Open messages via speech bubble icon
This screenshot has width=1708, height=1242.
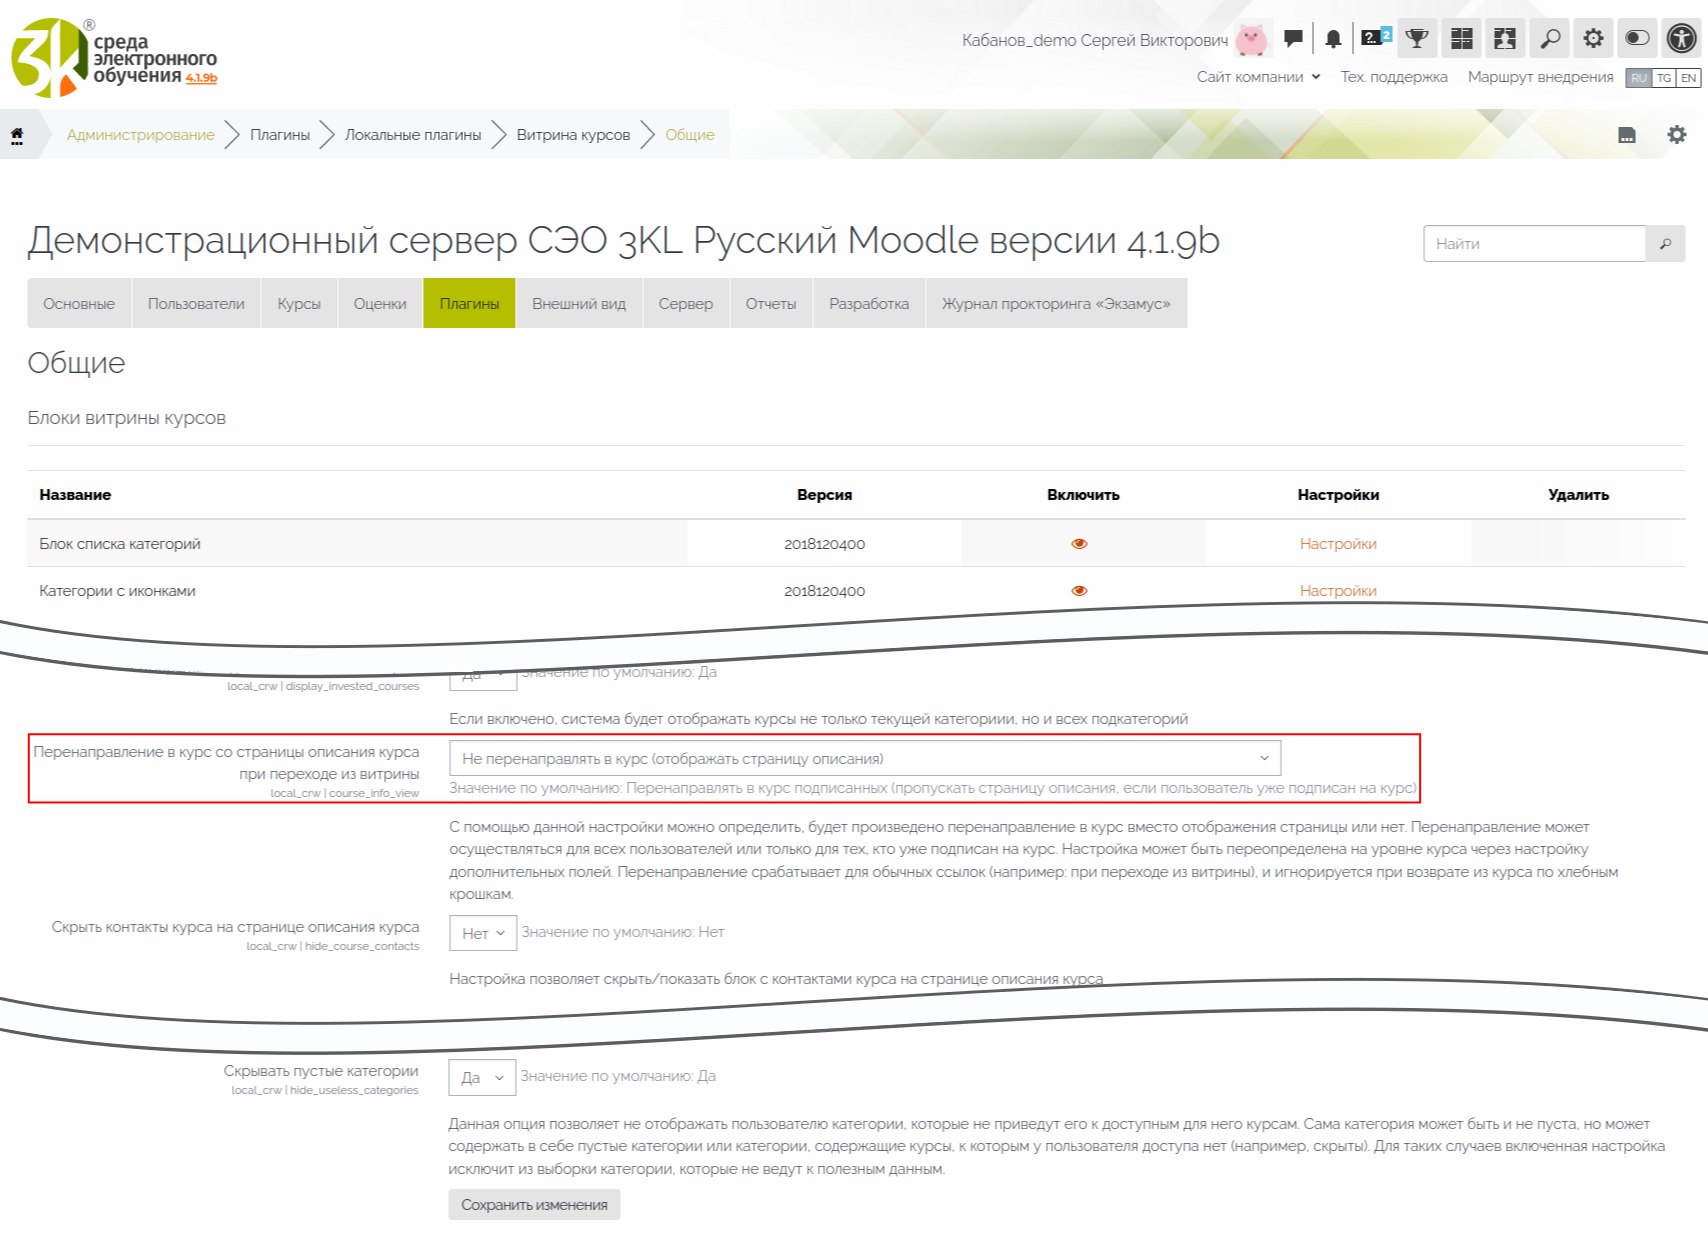click(1293, 39)
